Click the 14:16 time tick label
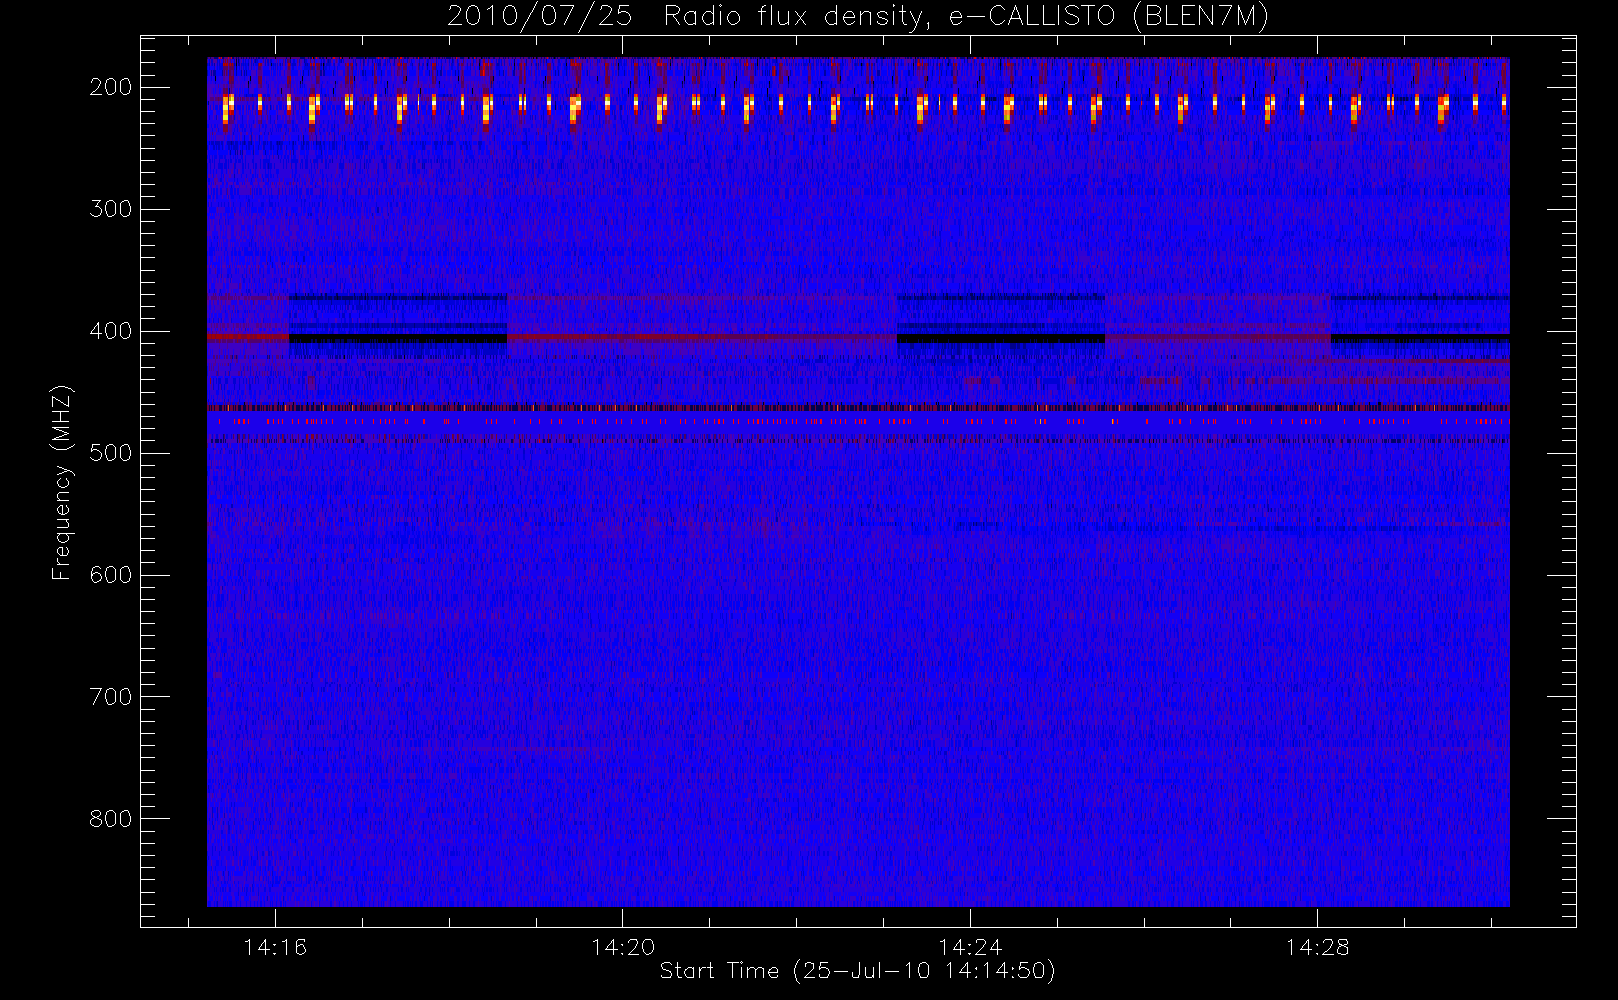Viewport: 1618px width, 1000px height. [x=275, y=946]
